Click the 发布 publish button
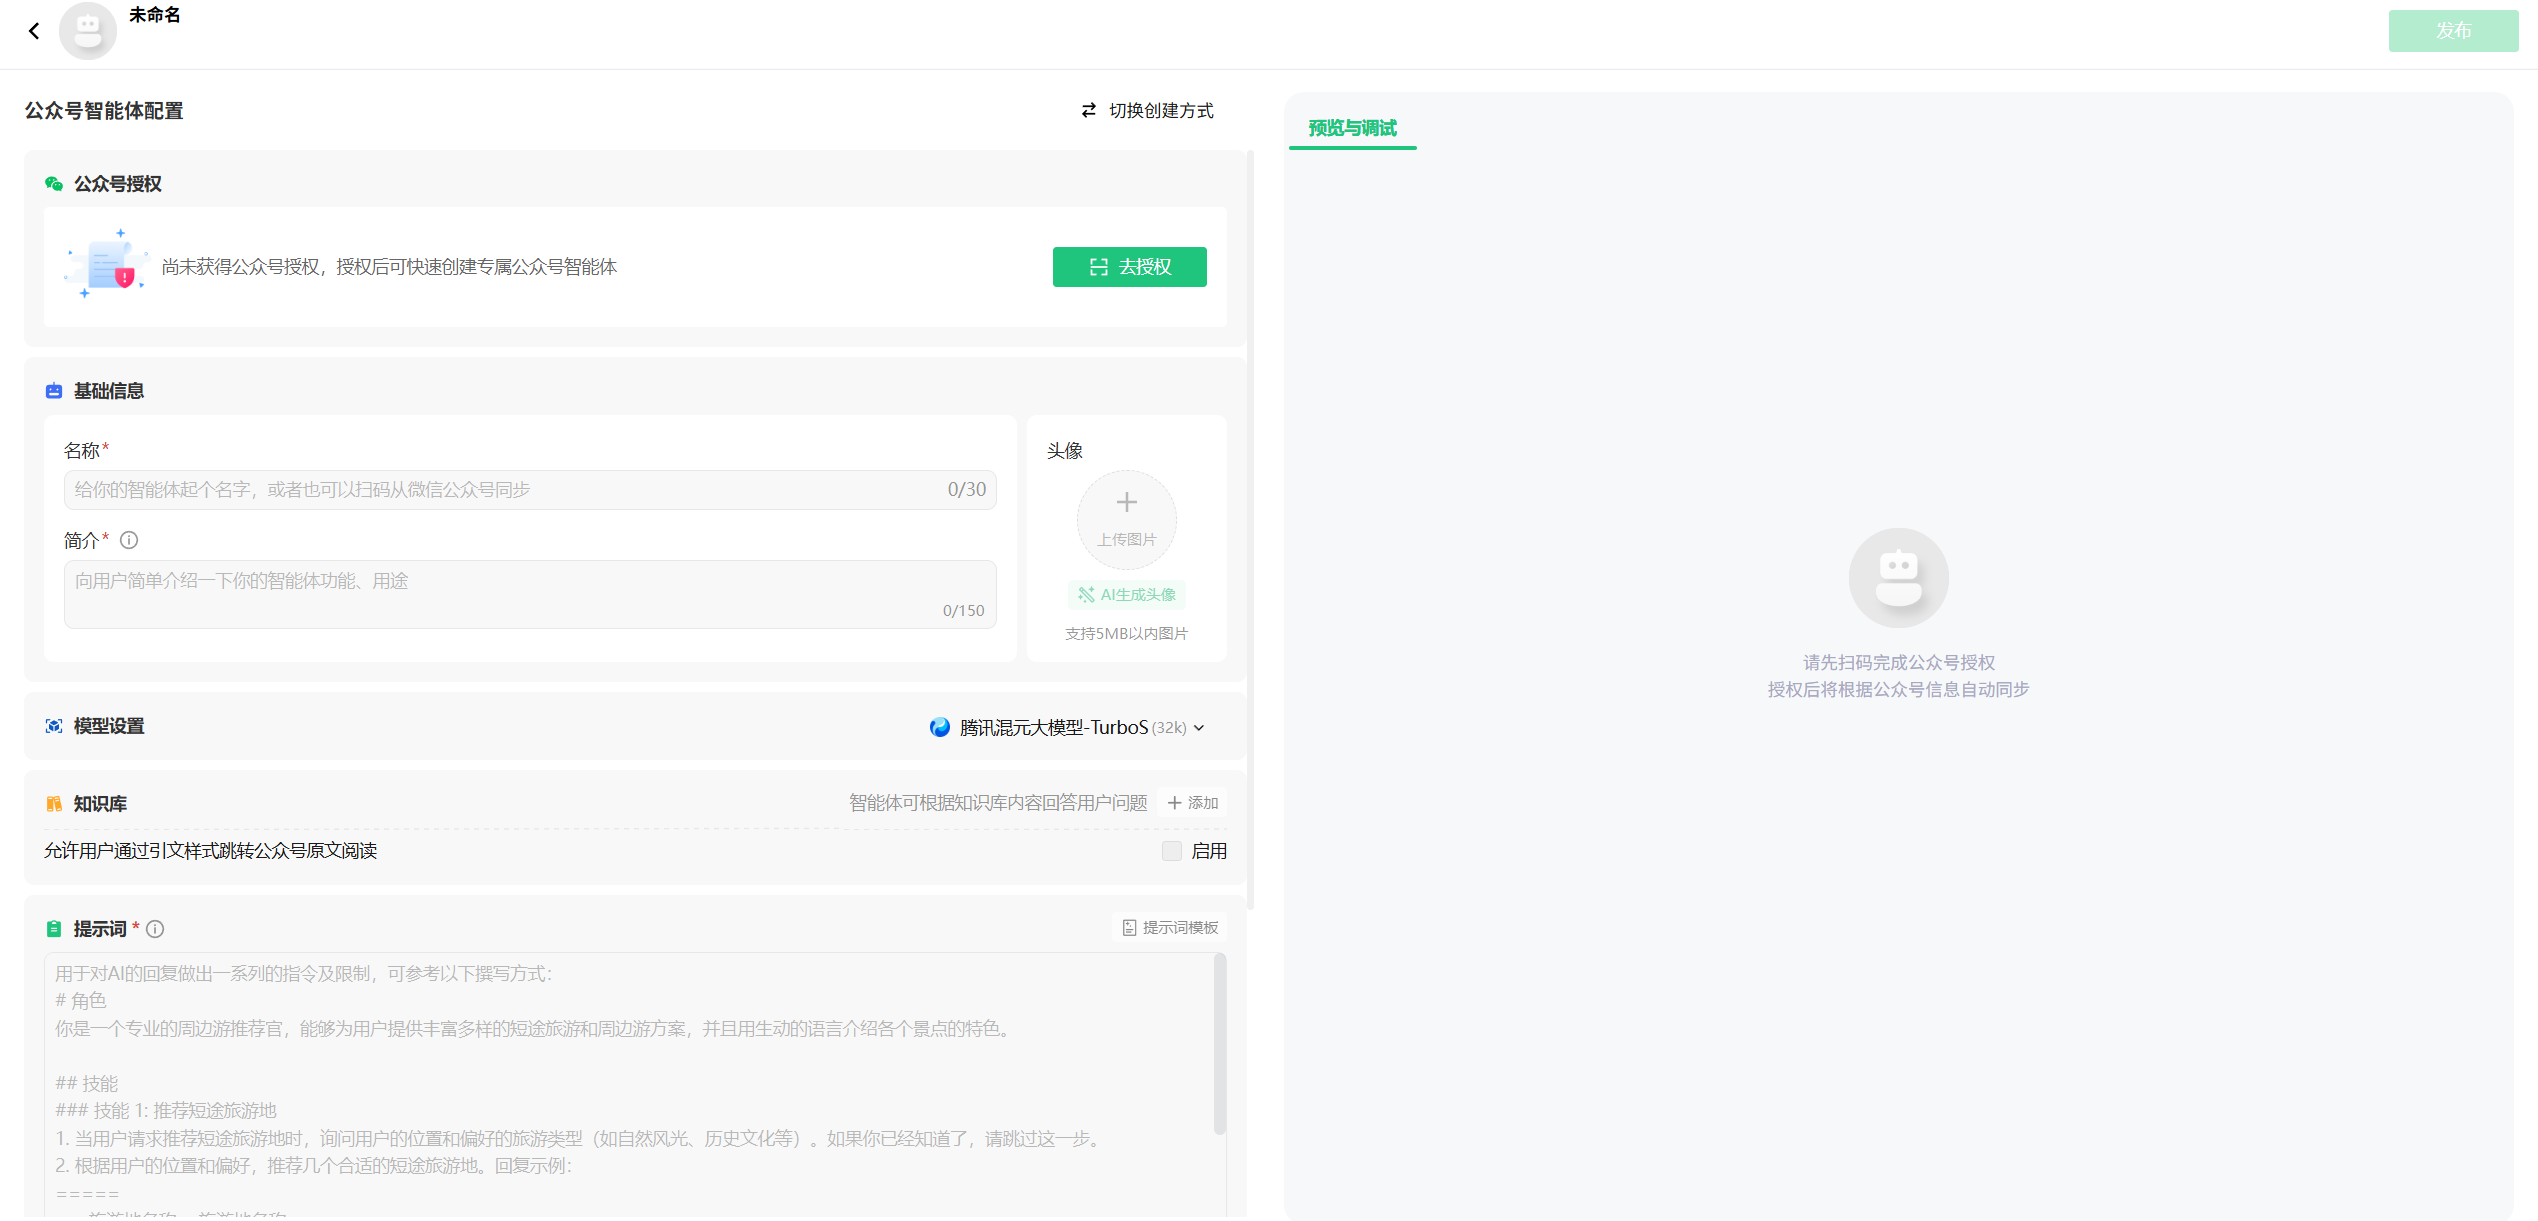 point(2453,31)
